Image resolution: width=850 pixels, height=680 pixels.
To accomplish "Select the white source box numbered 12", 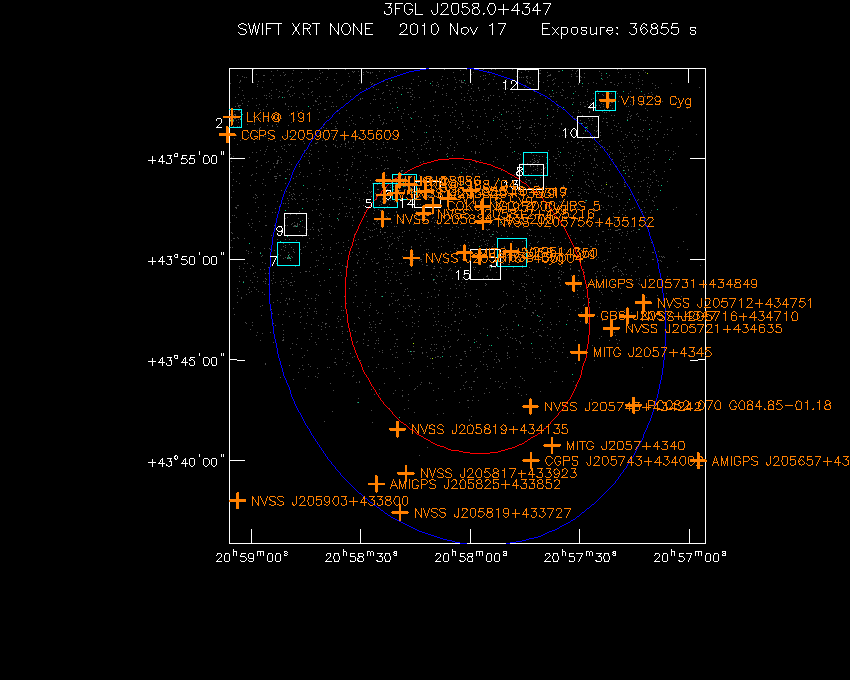I will coord(528,79).
